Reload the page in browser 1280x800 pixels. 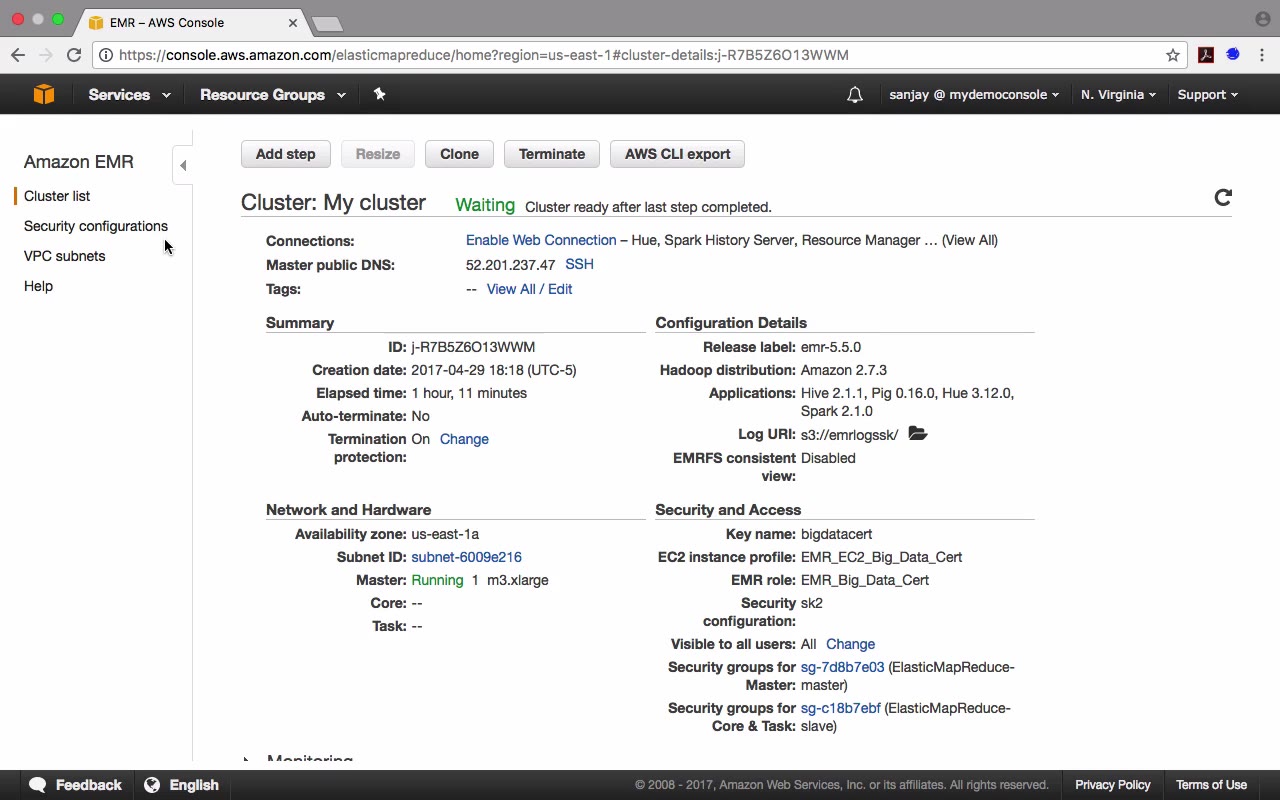[x=74, y=55]
